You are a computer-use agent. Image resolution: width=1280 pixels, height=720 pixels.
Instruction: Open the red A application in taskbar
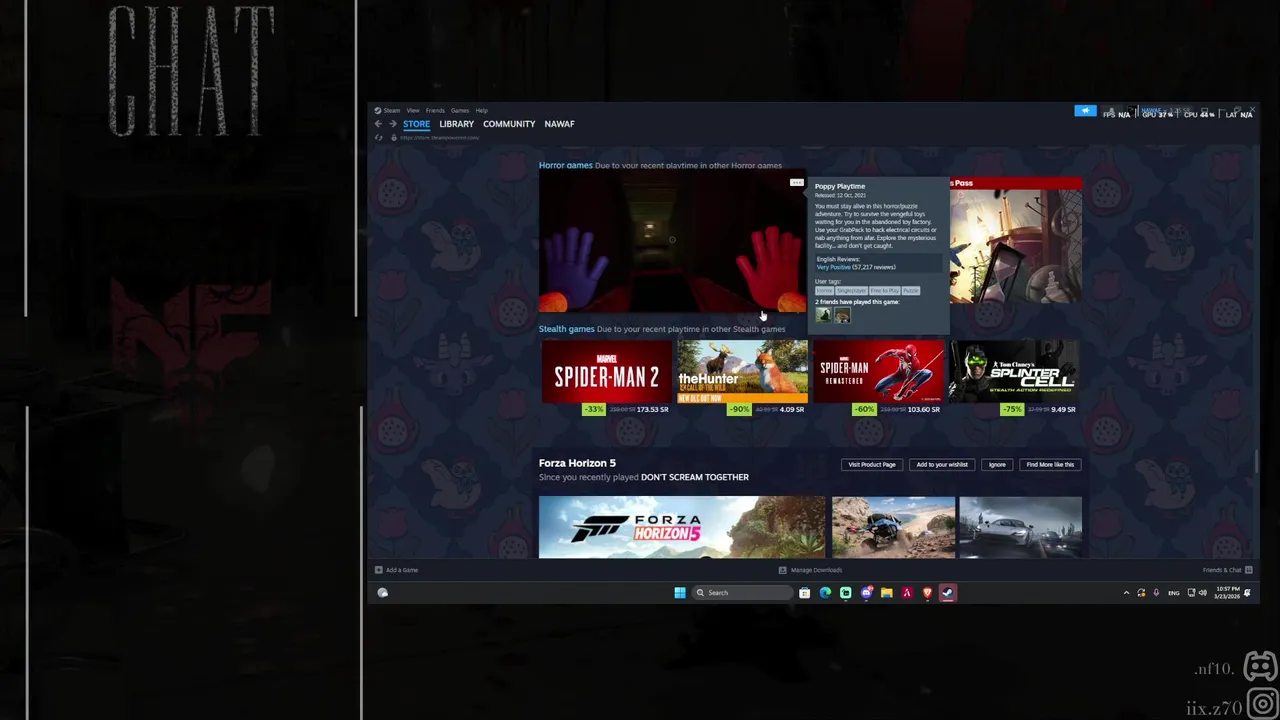[907, 593]
